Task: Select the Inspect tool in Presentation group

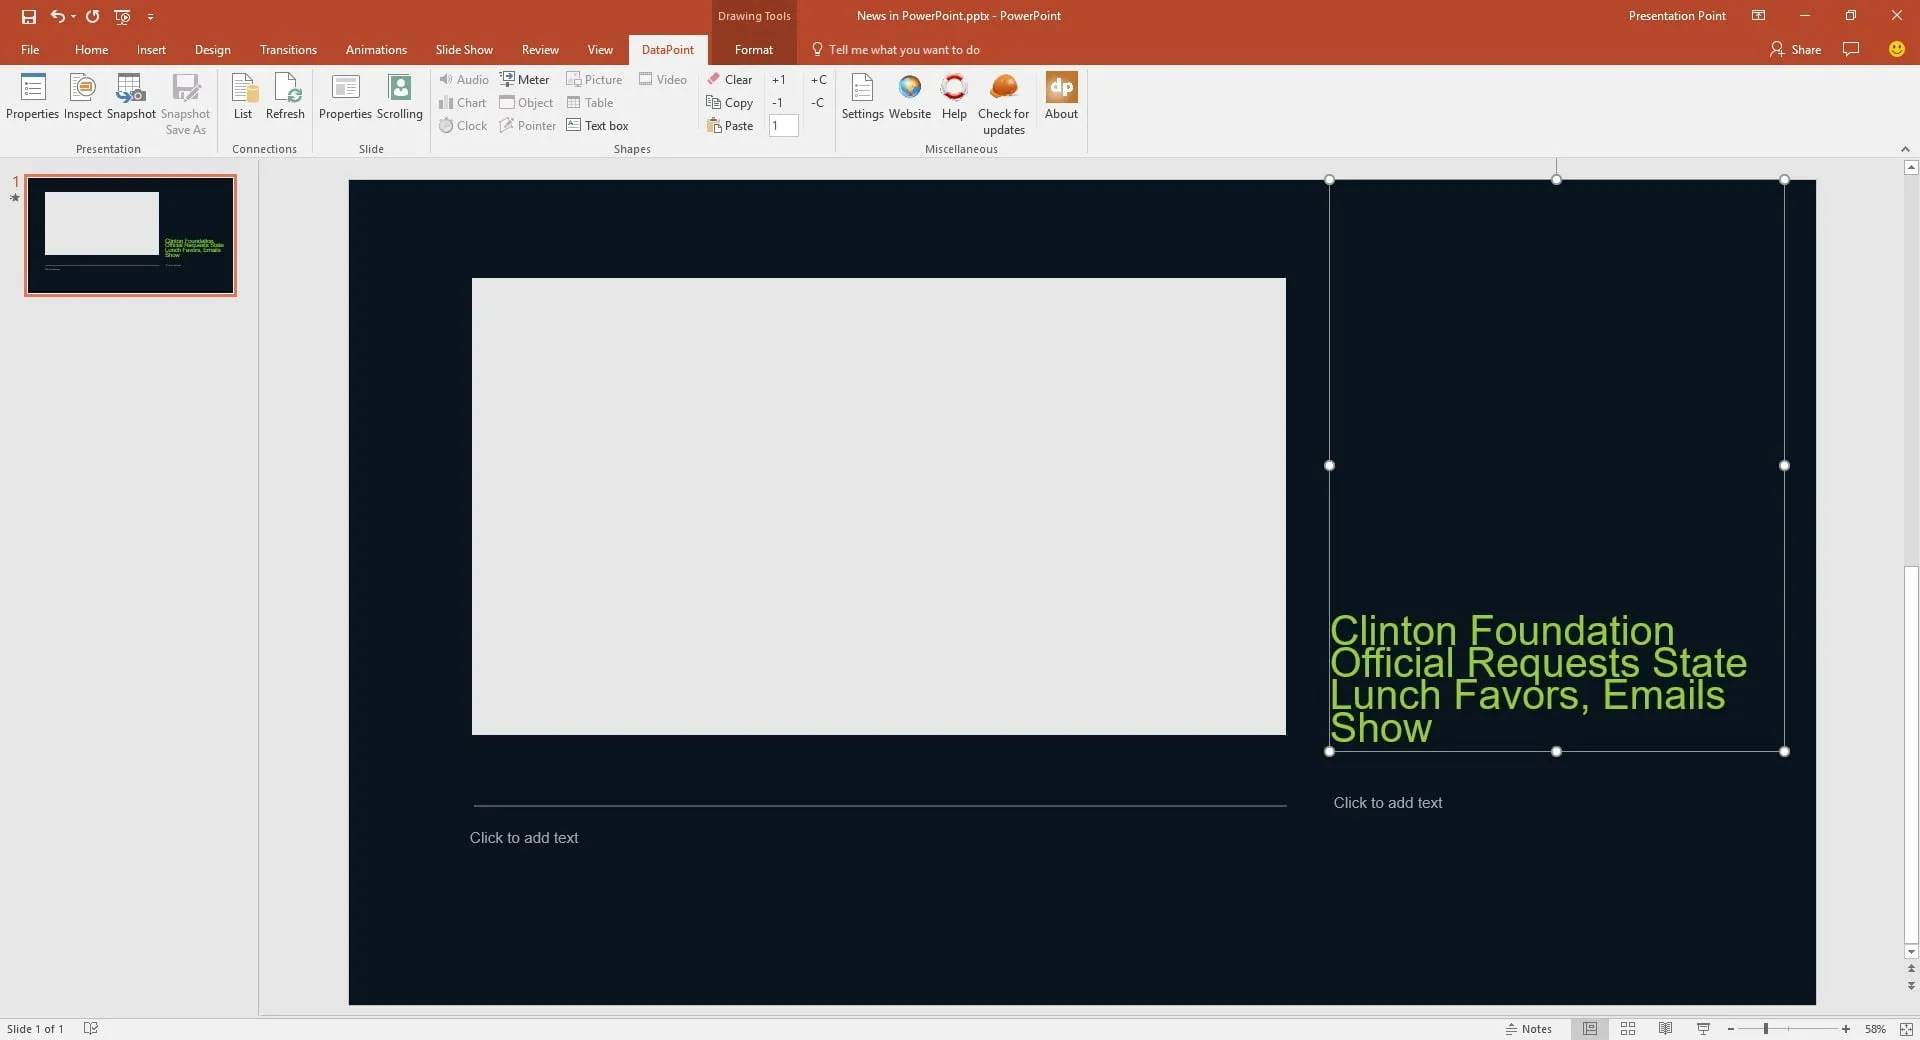Action: click(82, 97)
